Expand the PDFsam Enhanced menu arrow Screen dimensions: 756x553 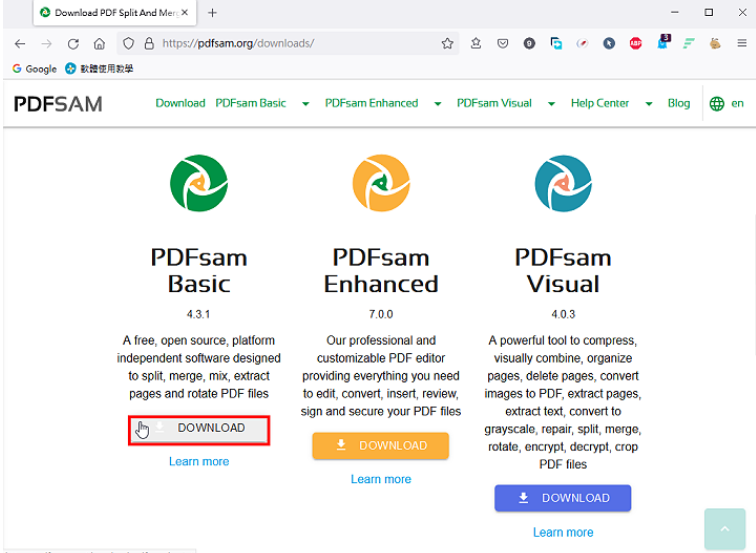click(438, 104)
